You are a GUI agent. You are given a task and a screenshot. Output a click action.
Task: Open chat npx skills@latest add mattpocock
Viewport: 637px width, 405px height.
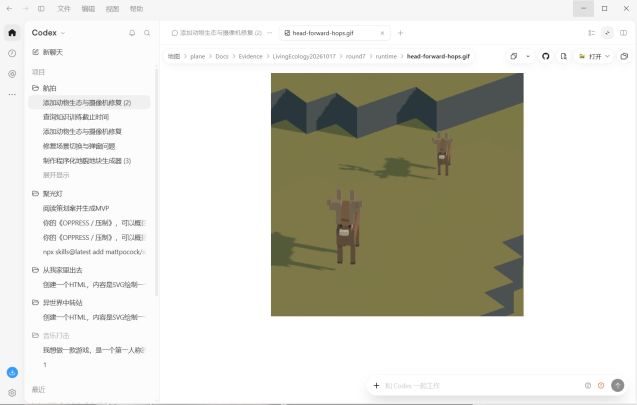(x=89, y=252)
